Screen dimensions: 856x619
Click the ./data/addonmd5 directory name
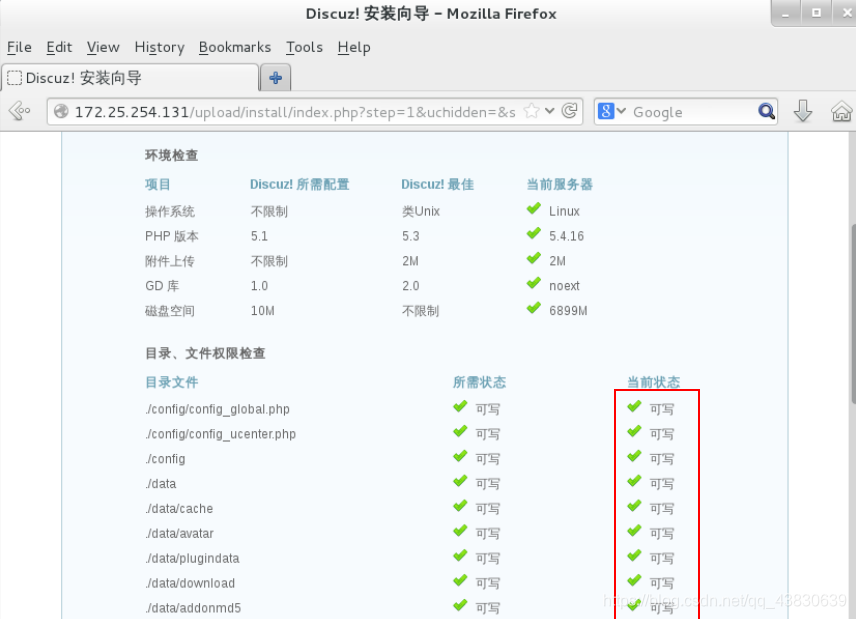(193, 608)
